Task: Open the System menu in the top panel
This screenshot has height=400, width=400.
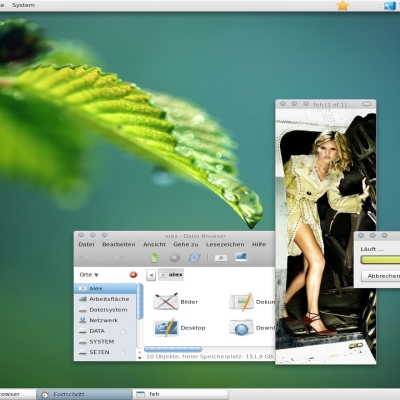Action: pyautogui.click(x=23, y=5)
